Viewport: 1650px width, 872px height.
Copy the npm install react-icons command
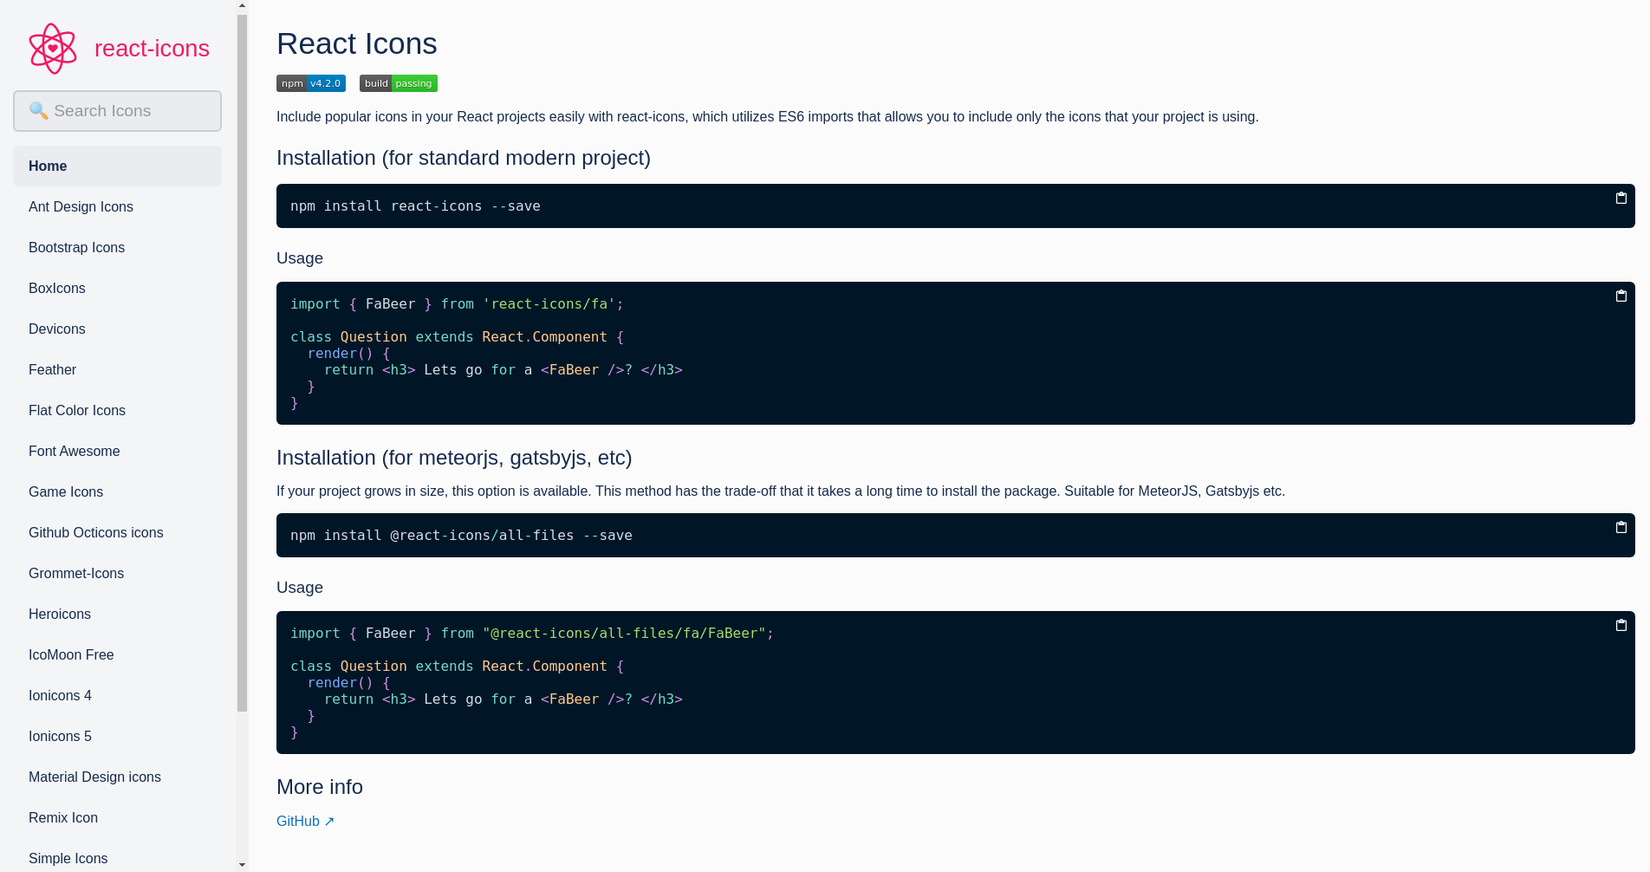pyautogui.click(x=1621, y=198)
